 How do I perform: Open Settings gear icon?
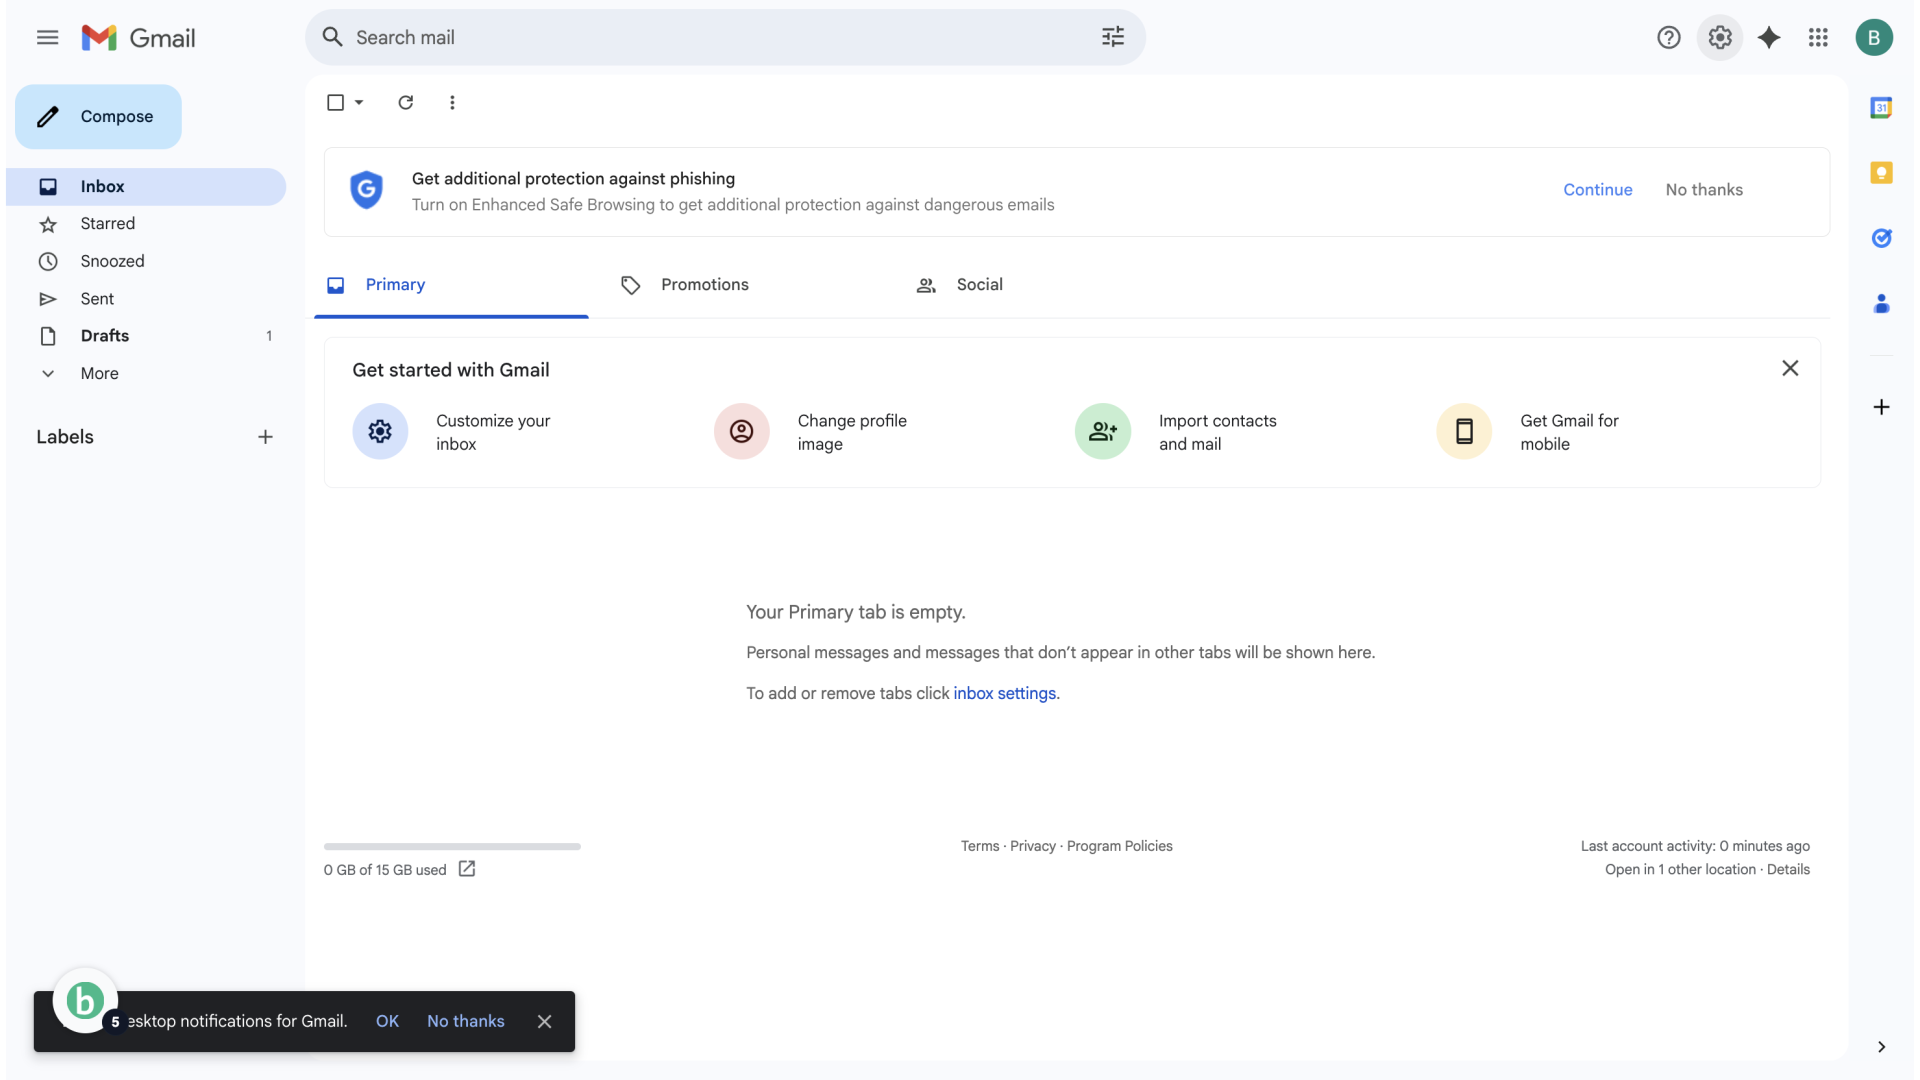click(1720, 38)
